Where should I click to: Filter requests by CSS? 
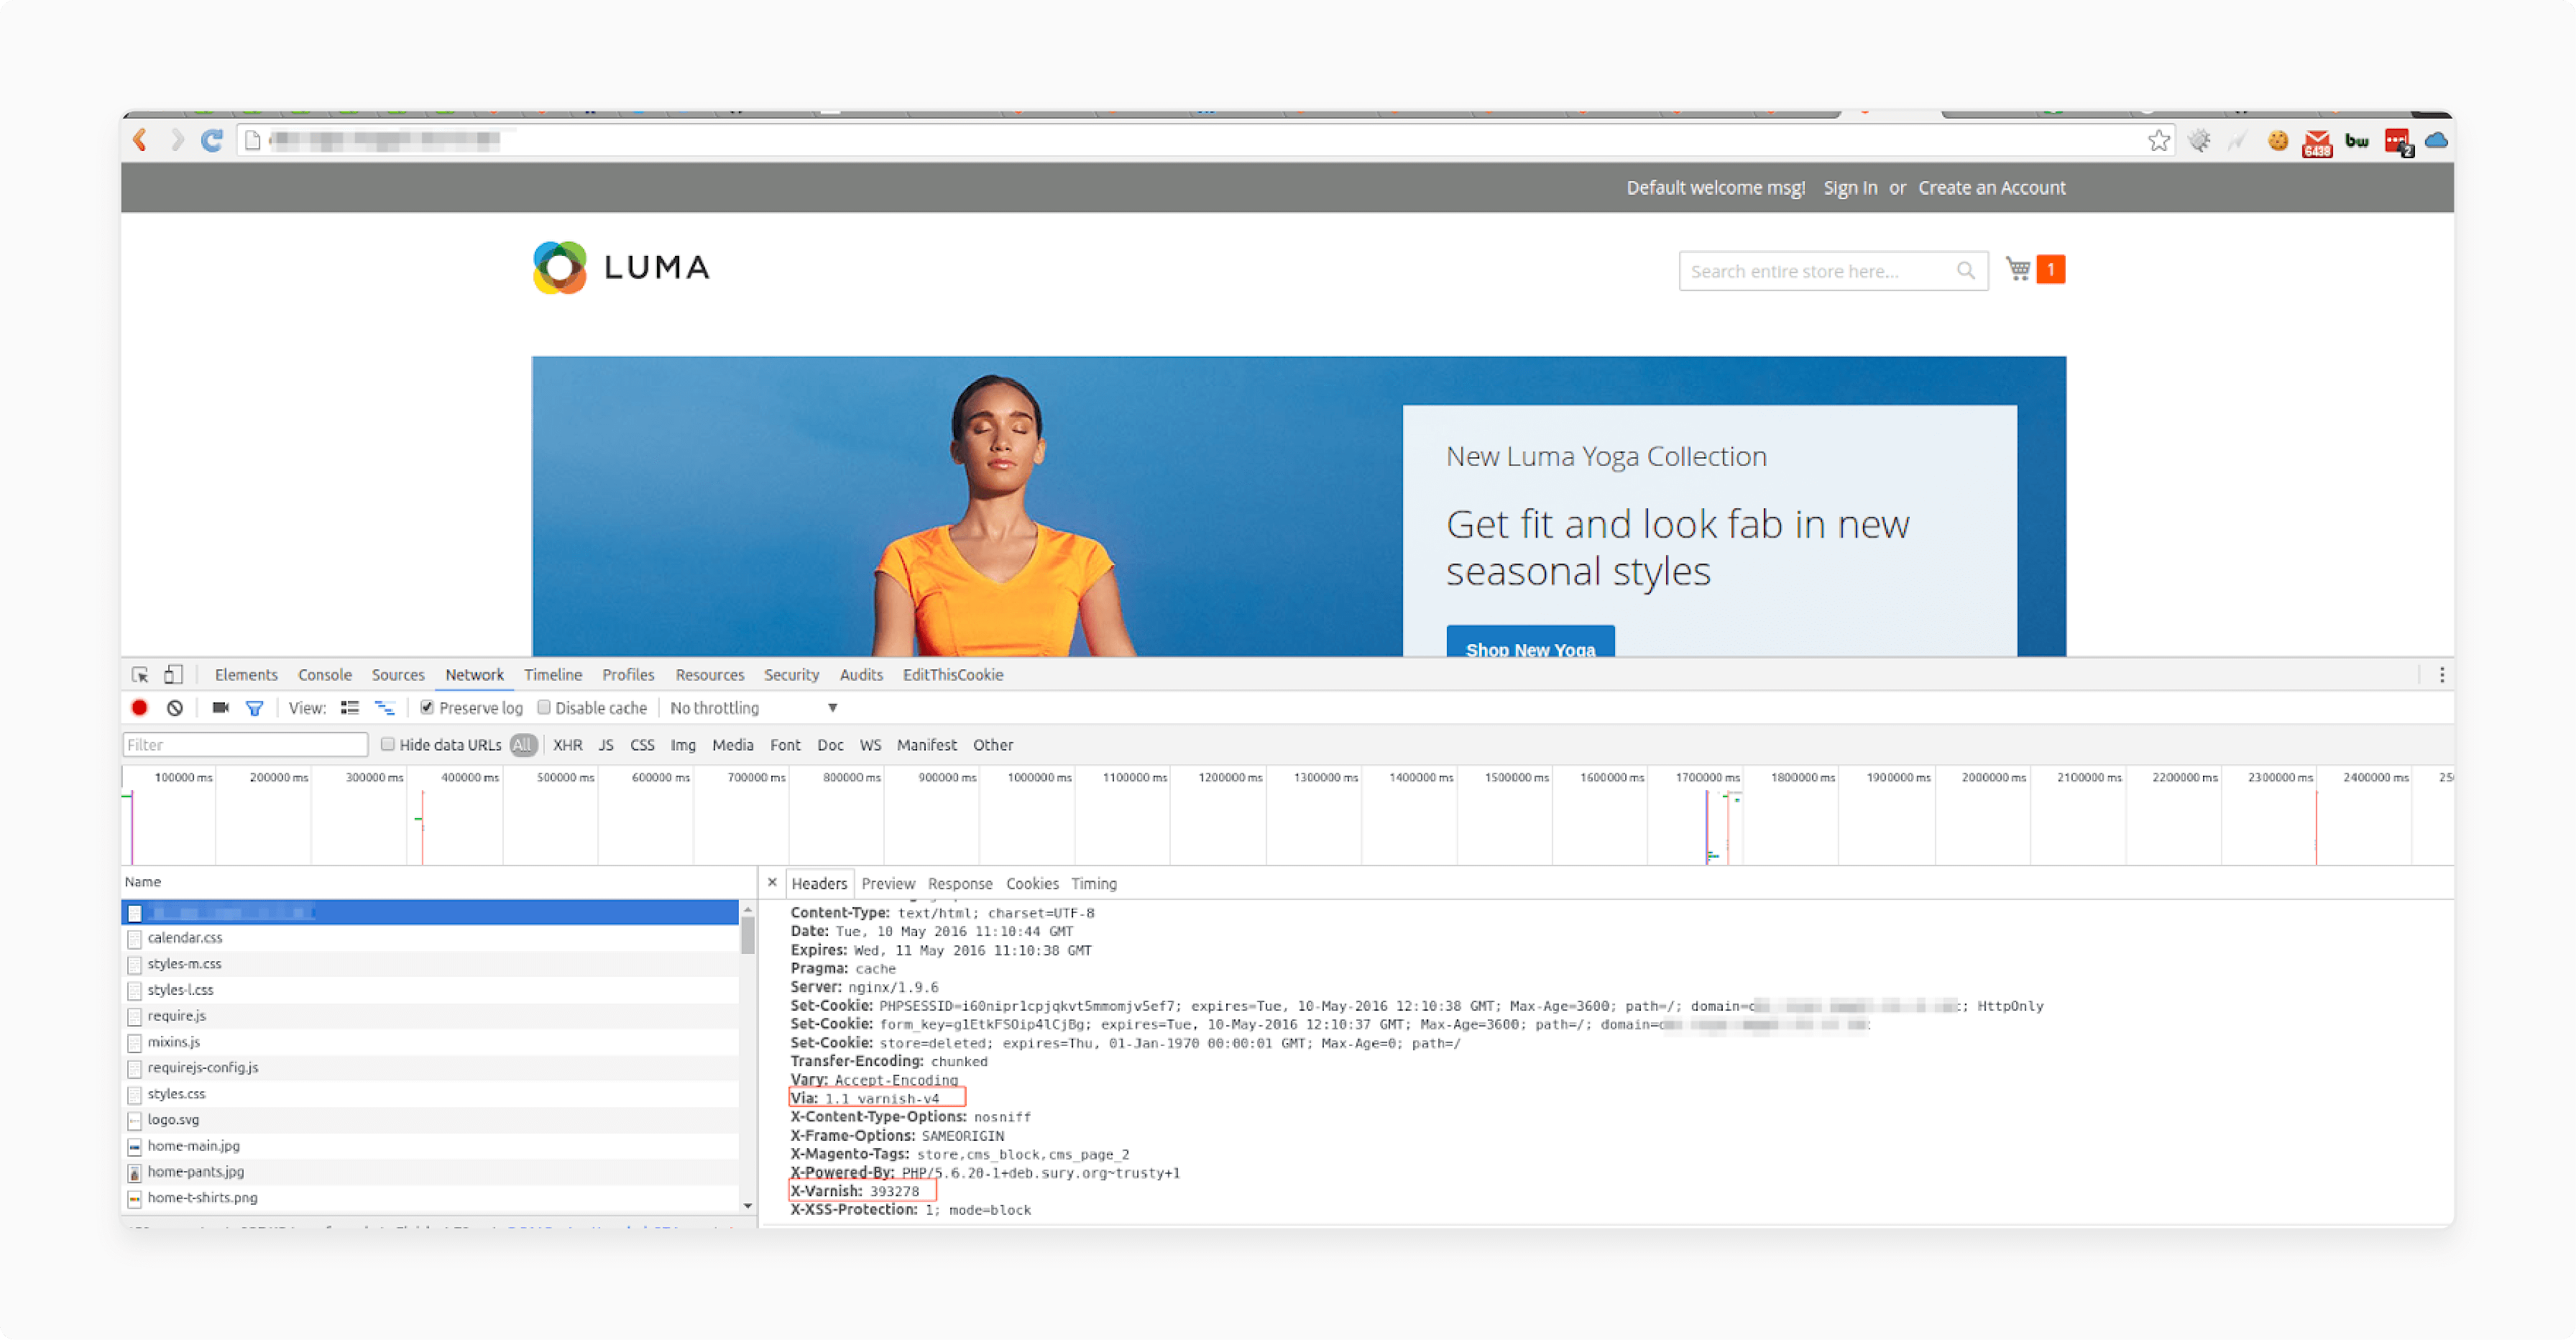click(642, 745)
